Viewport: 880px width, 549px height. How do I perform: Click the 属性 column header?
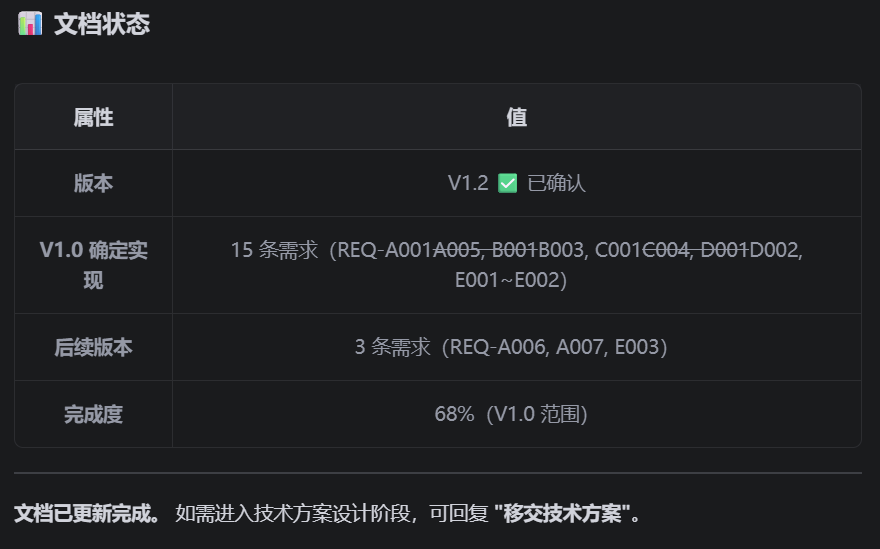tap(93, 118)
